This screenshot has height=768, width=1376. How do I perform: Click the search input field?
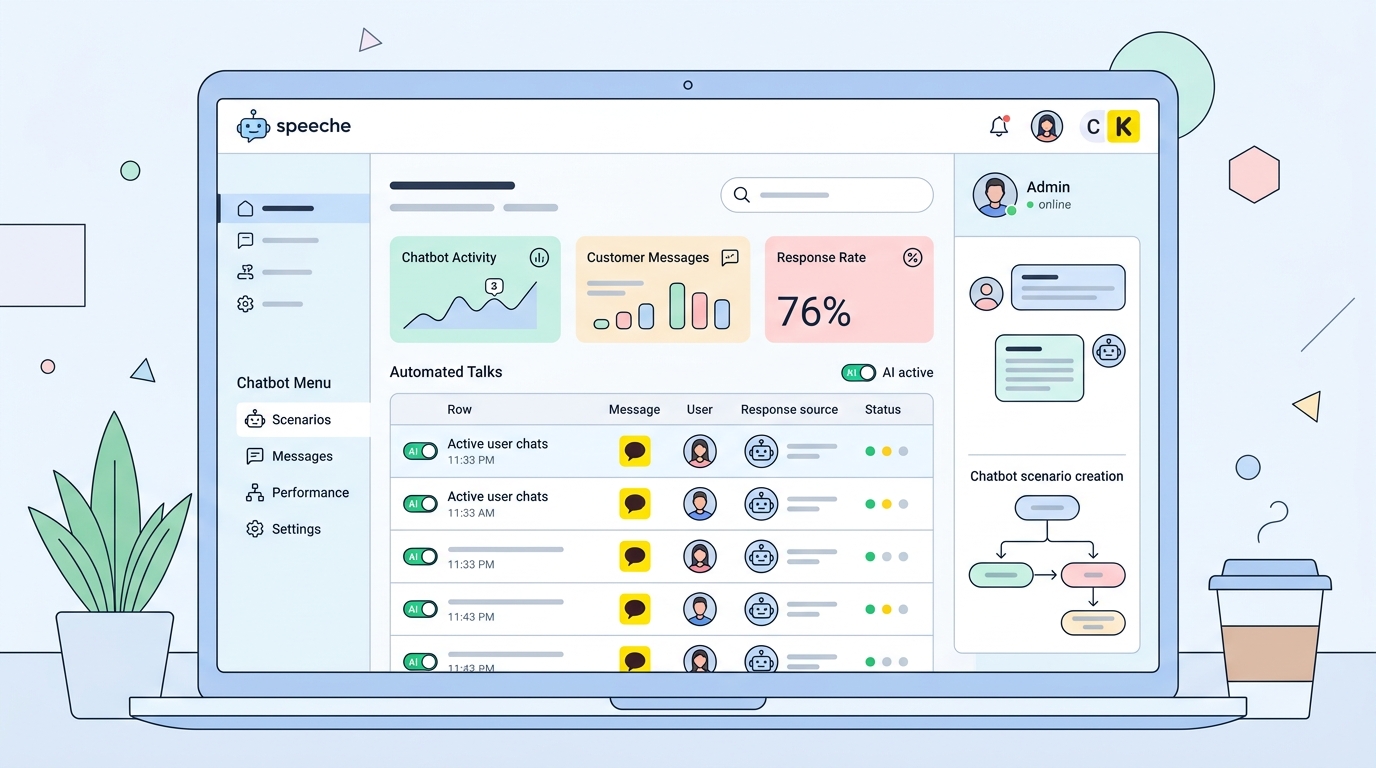[827, 195]
